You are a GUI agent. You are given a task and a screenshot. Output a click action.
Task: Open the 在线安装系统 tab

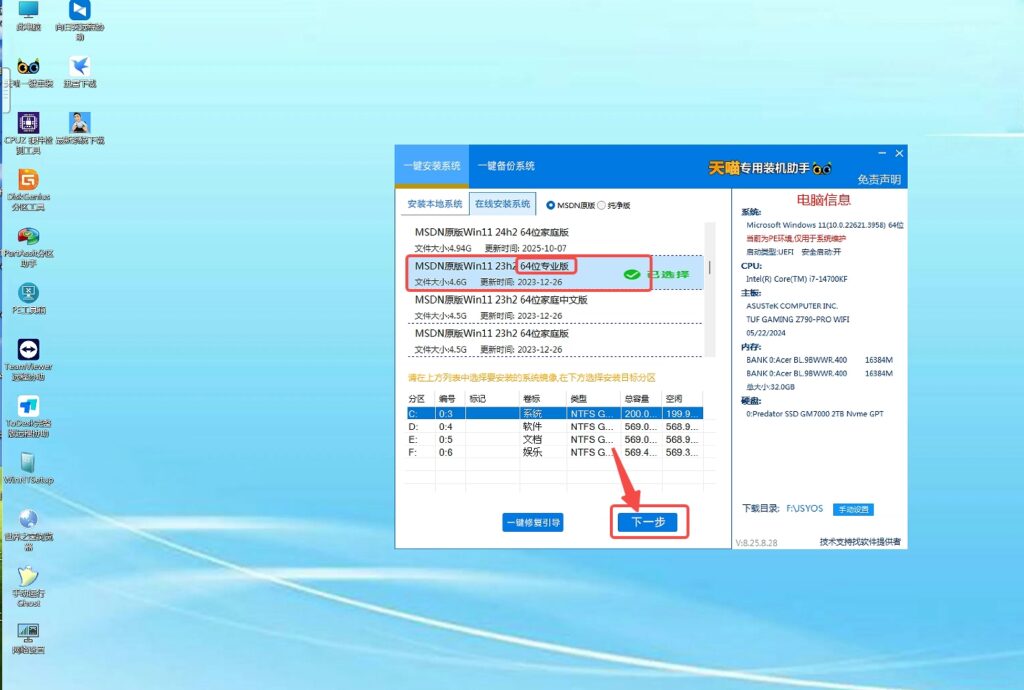[x=502, y=204]
